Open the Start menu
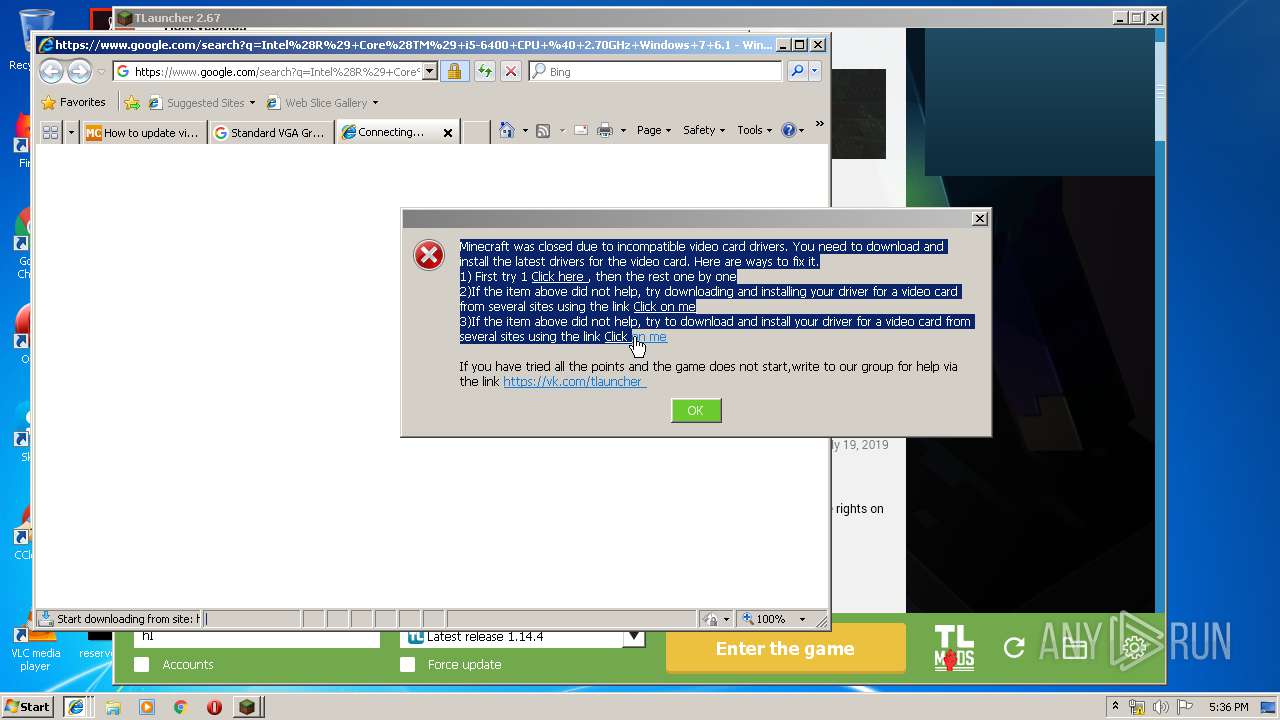Viewport: 1280px width, 720px height. pyautogui.click(x=28, y=707)
